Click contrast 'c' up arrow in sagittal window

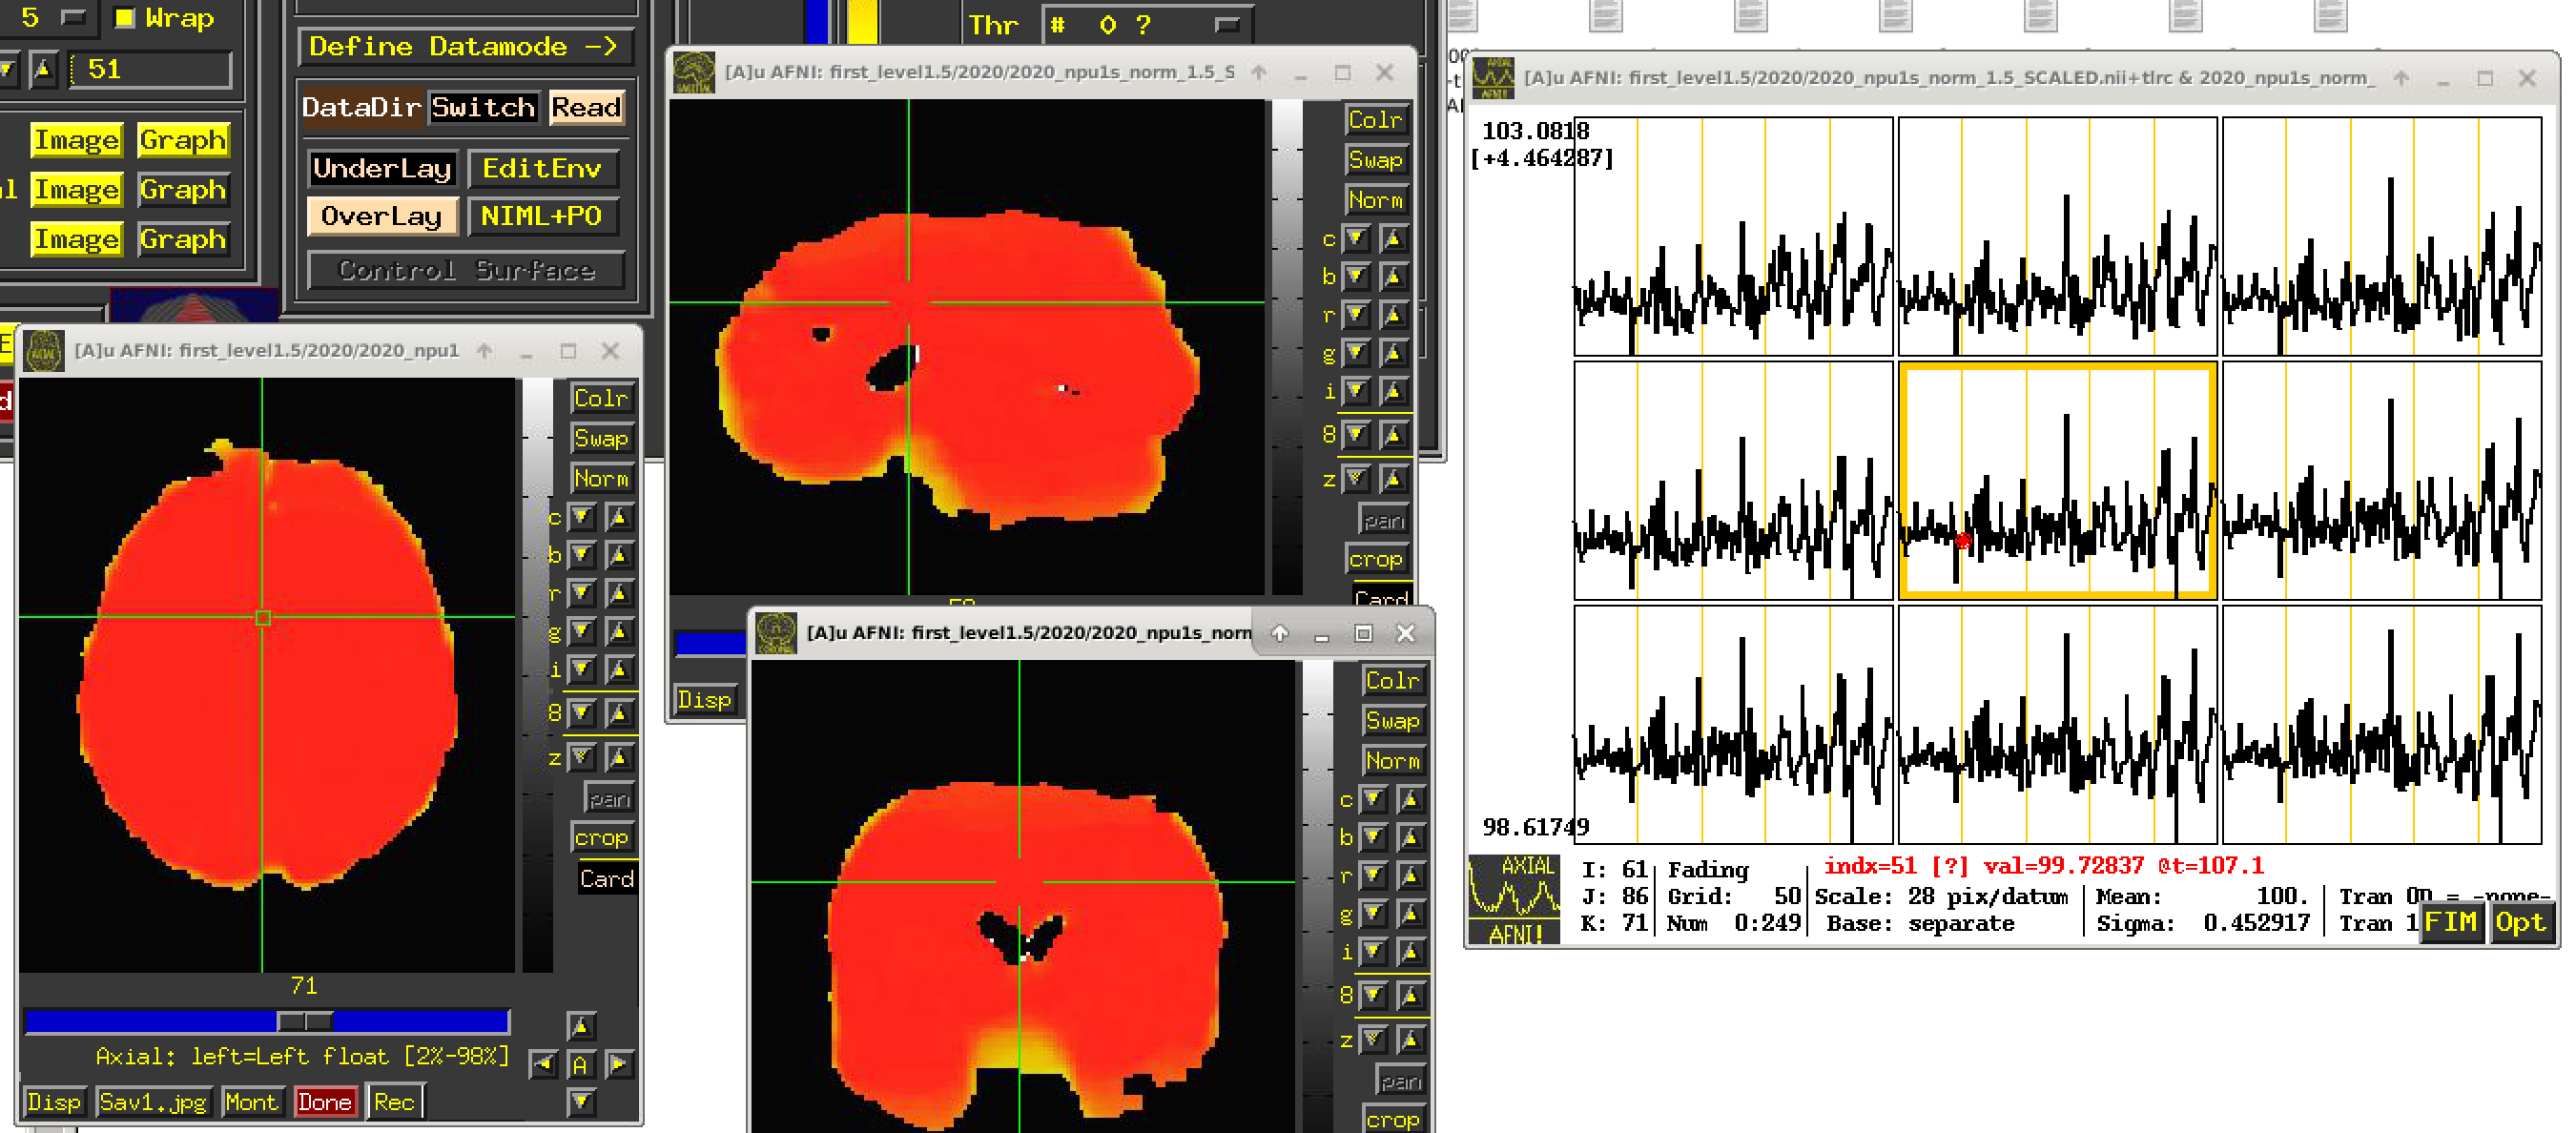pos(1393,239)
